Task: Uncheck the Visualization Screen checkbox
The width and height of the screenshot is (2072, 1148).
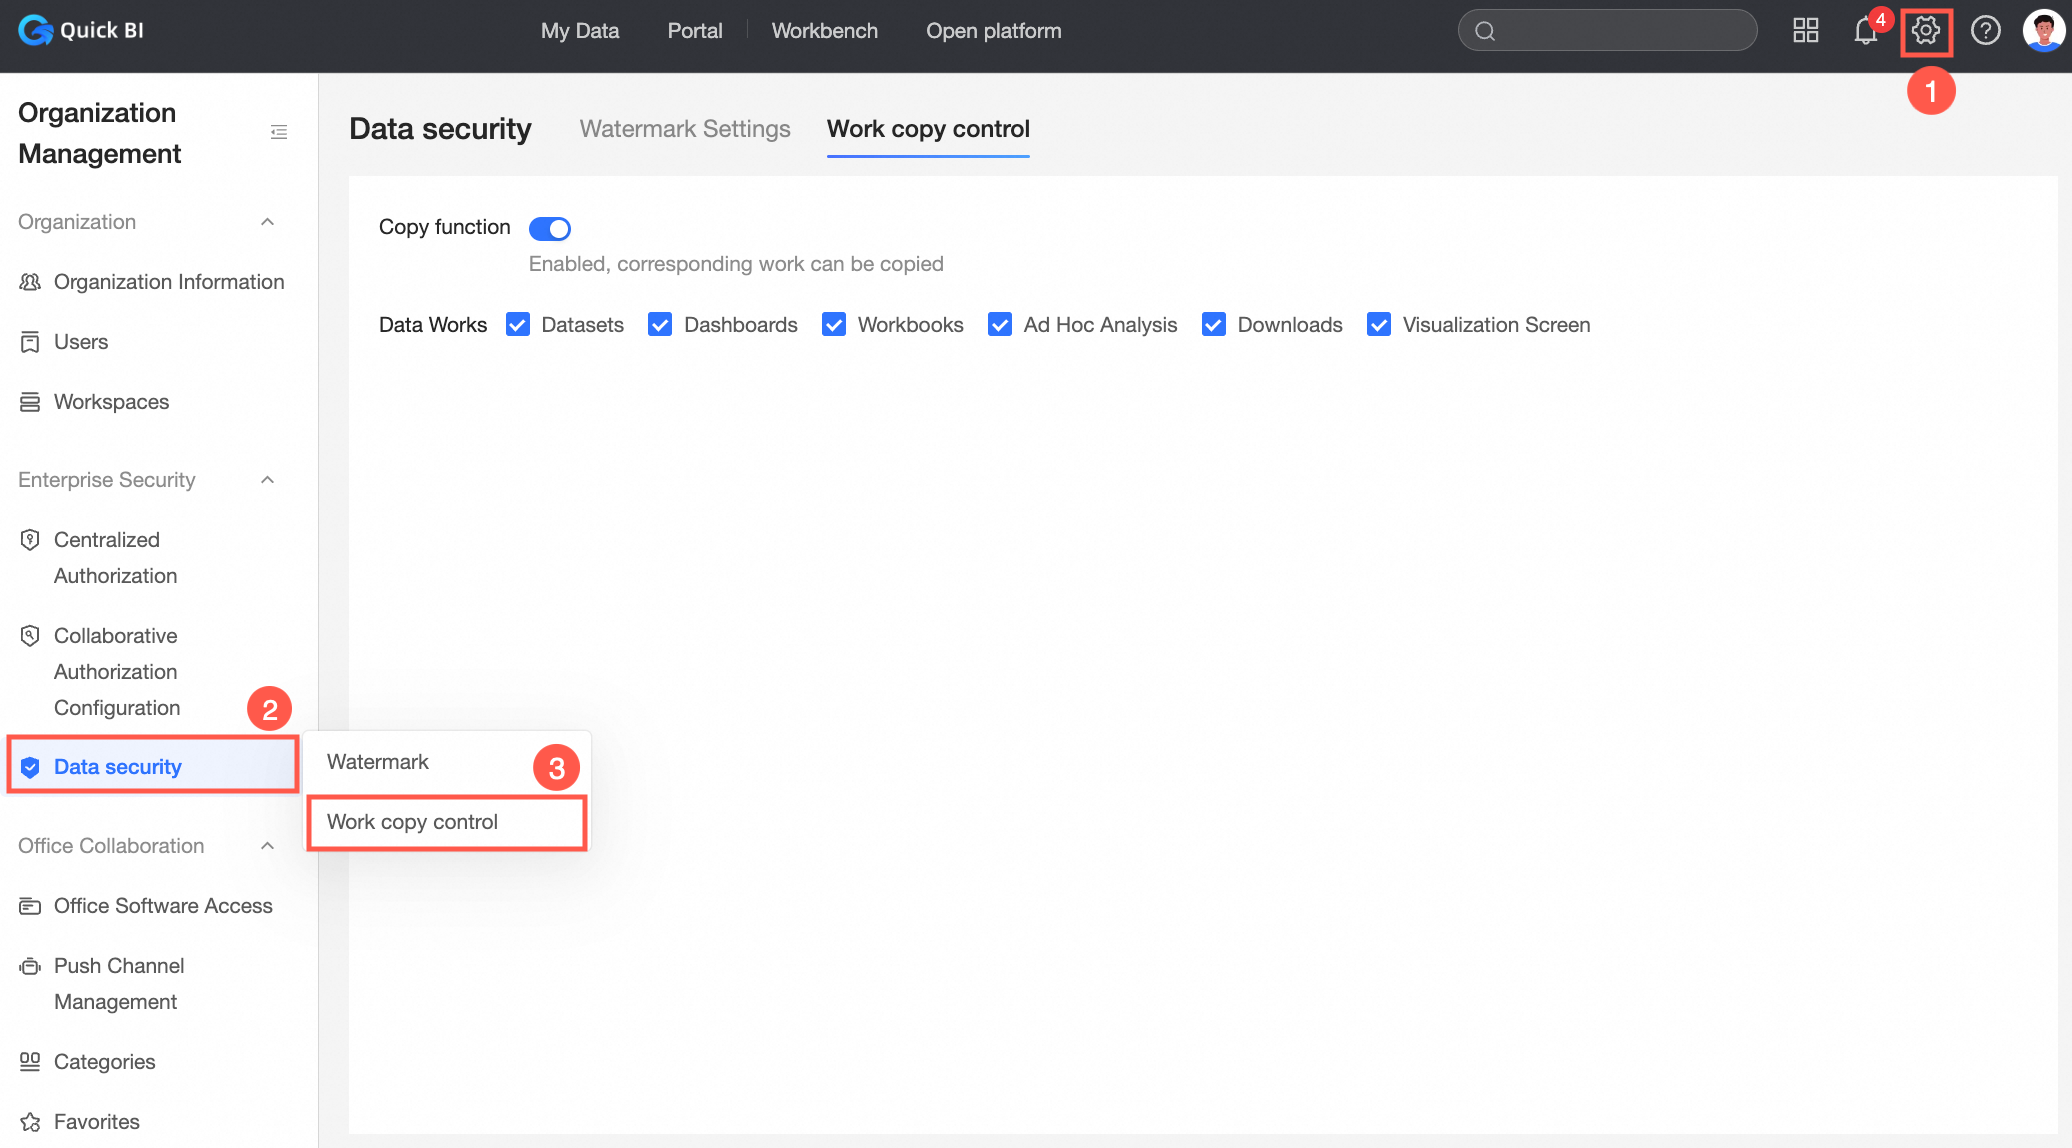Action: (x=1379, y=325)
